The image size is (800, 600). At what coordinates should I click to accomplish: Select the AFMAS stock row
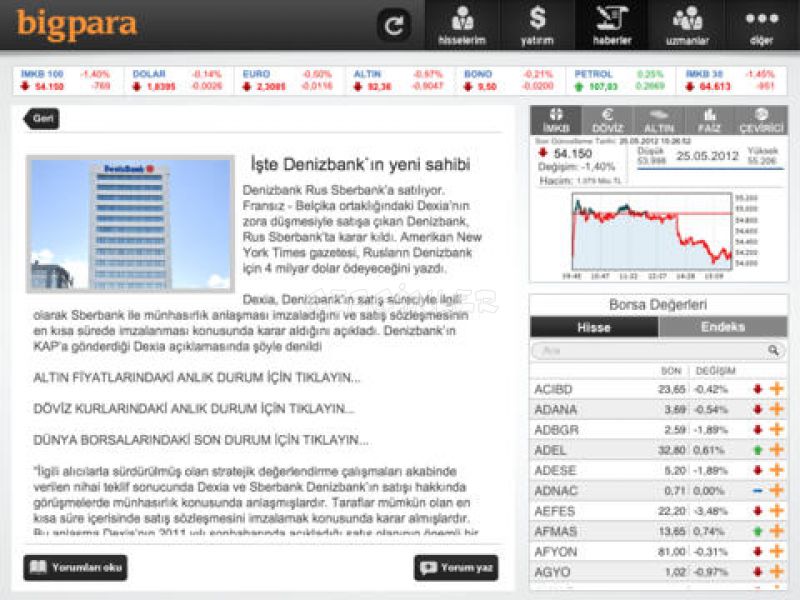pyautogui.click(x=659, y=531)
